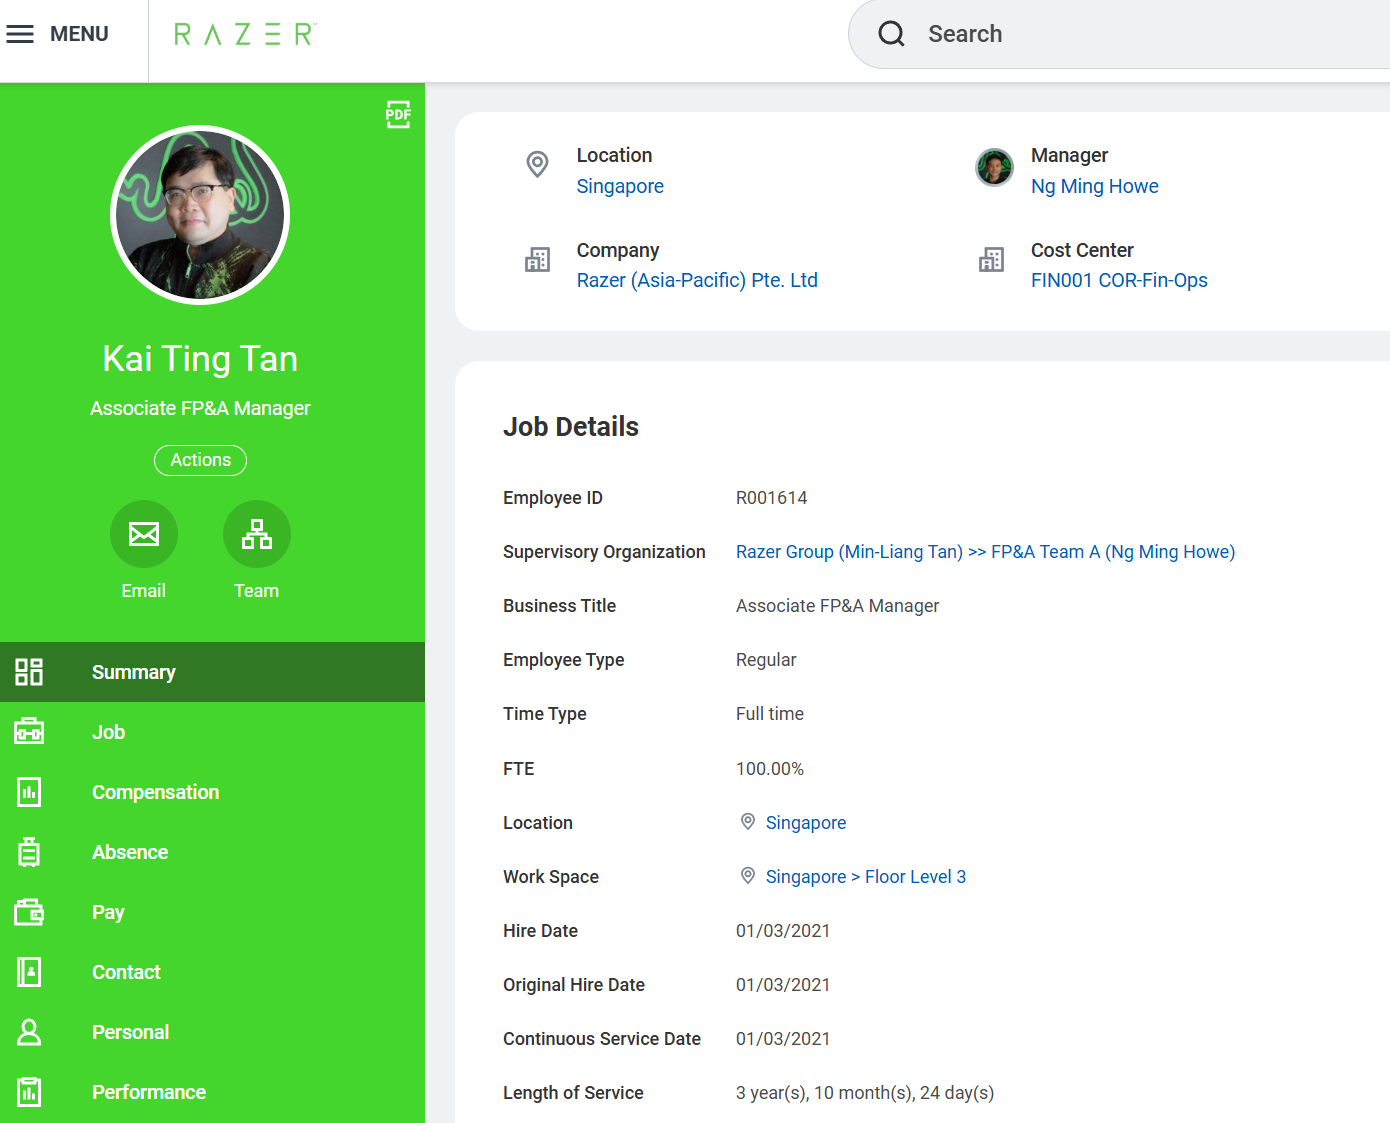
Task: Click the Supervisory Organization label
Action: 604,552
